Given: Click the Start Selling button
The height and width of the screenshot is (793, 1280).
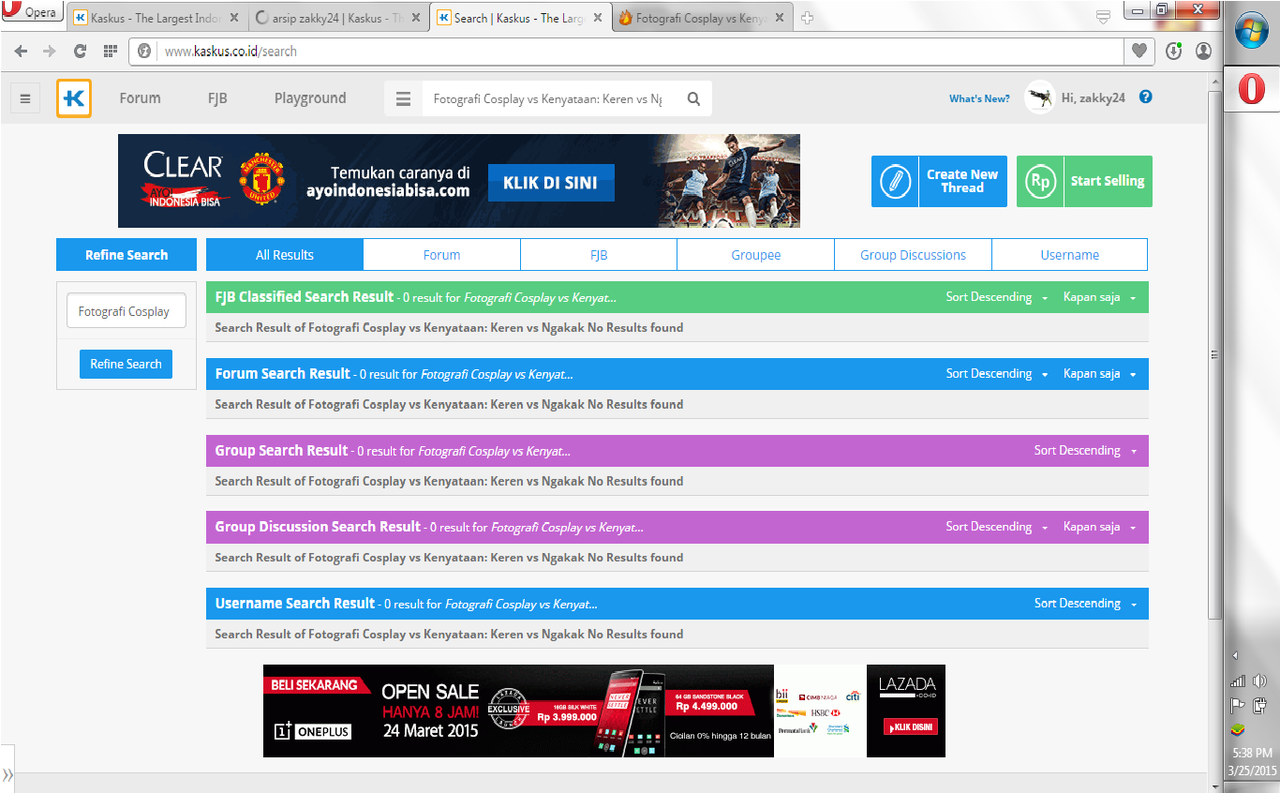Looking at the screenshot, I should tap(1085, 181).
